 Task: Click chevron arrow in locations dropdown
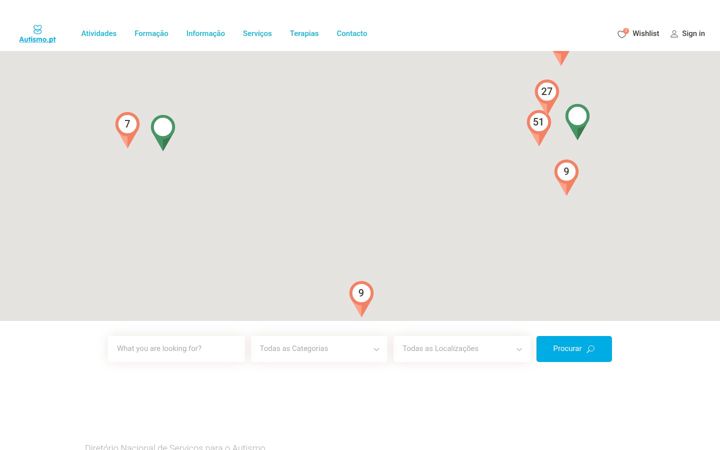tap(519, 349)
